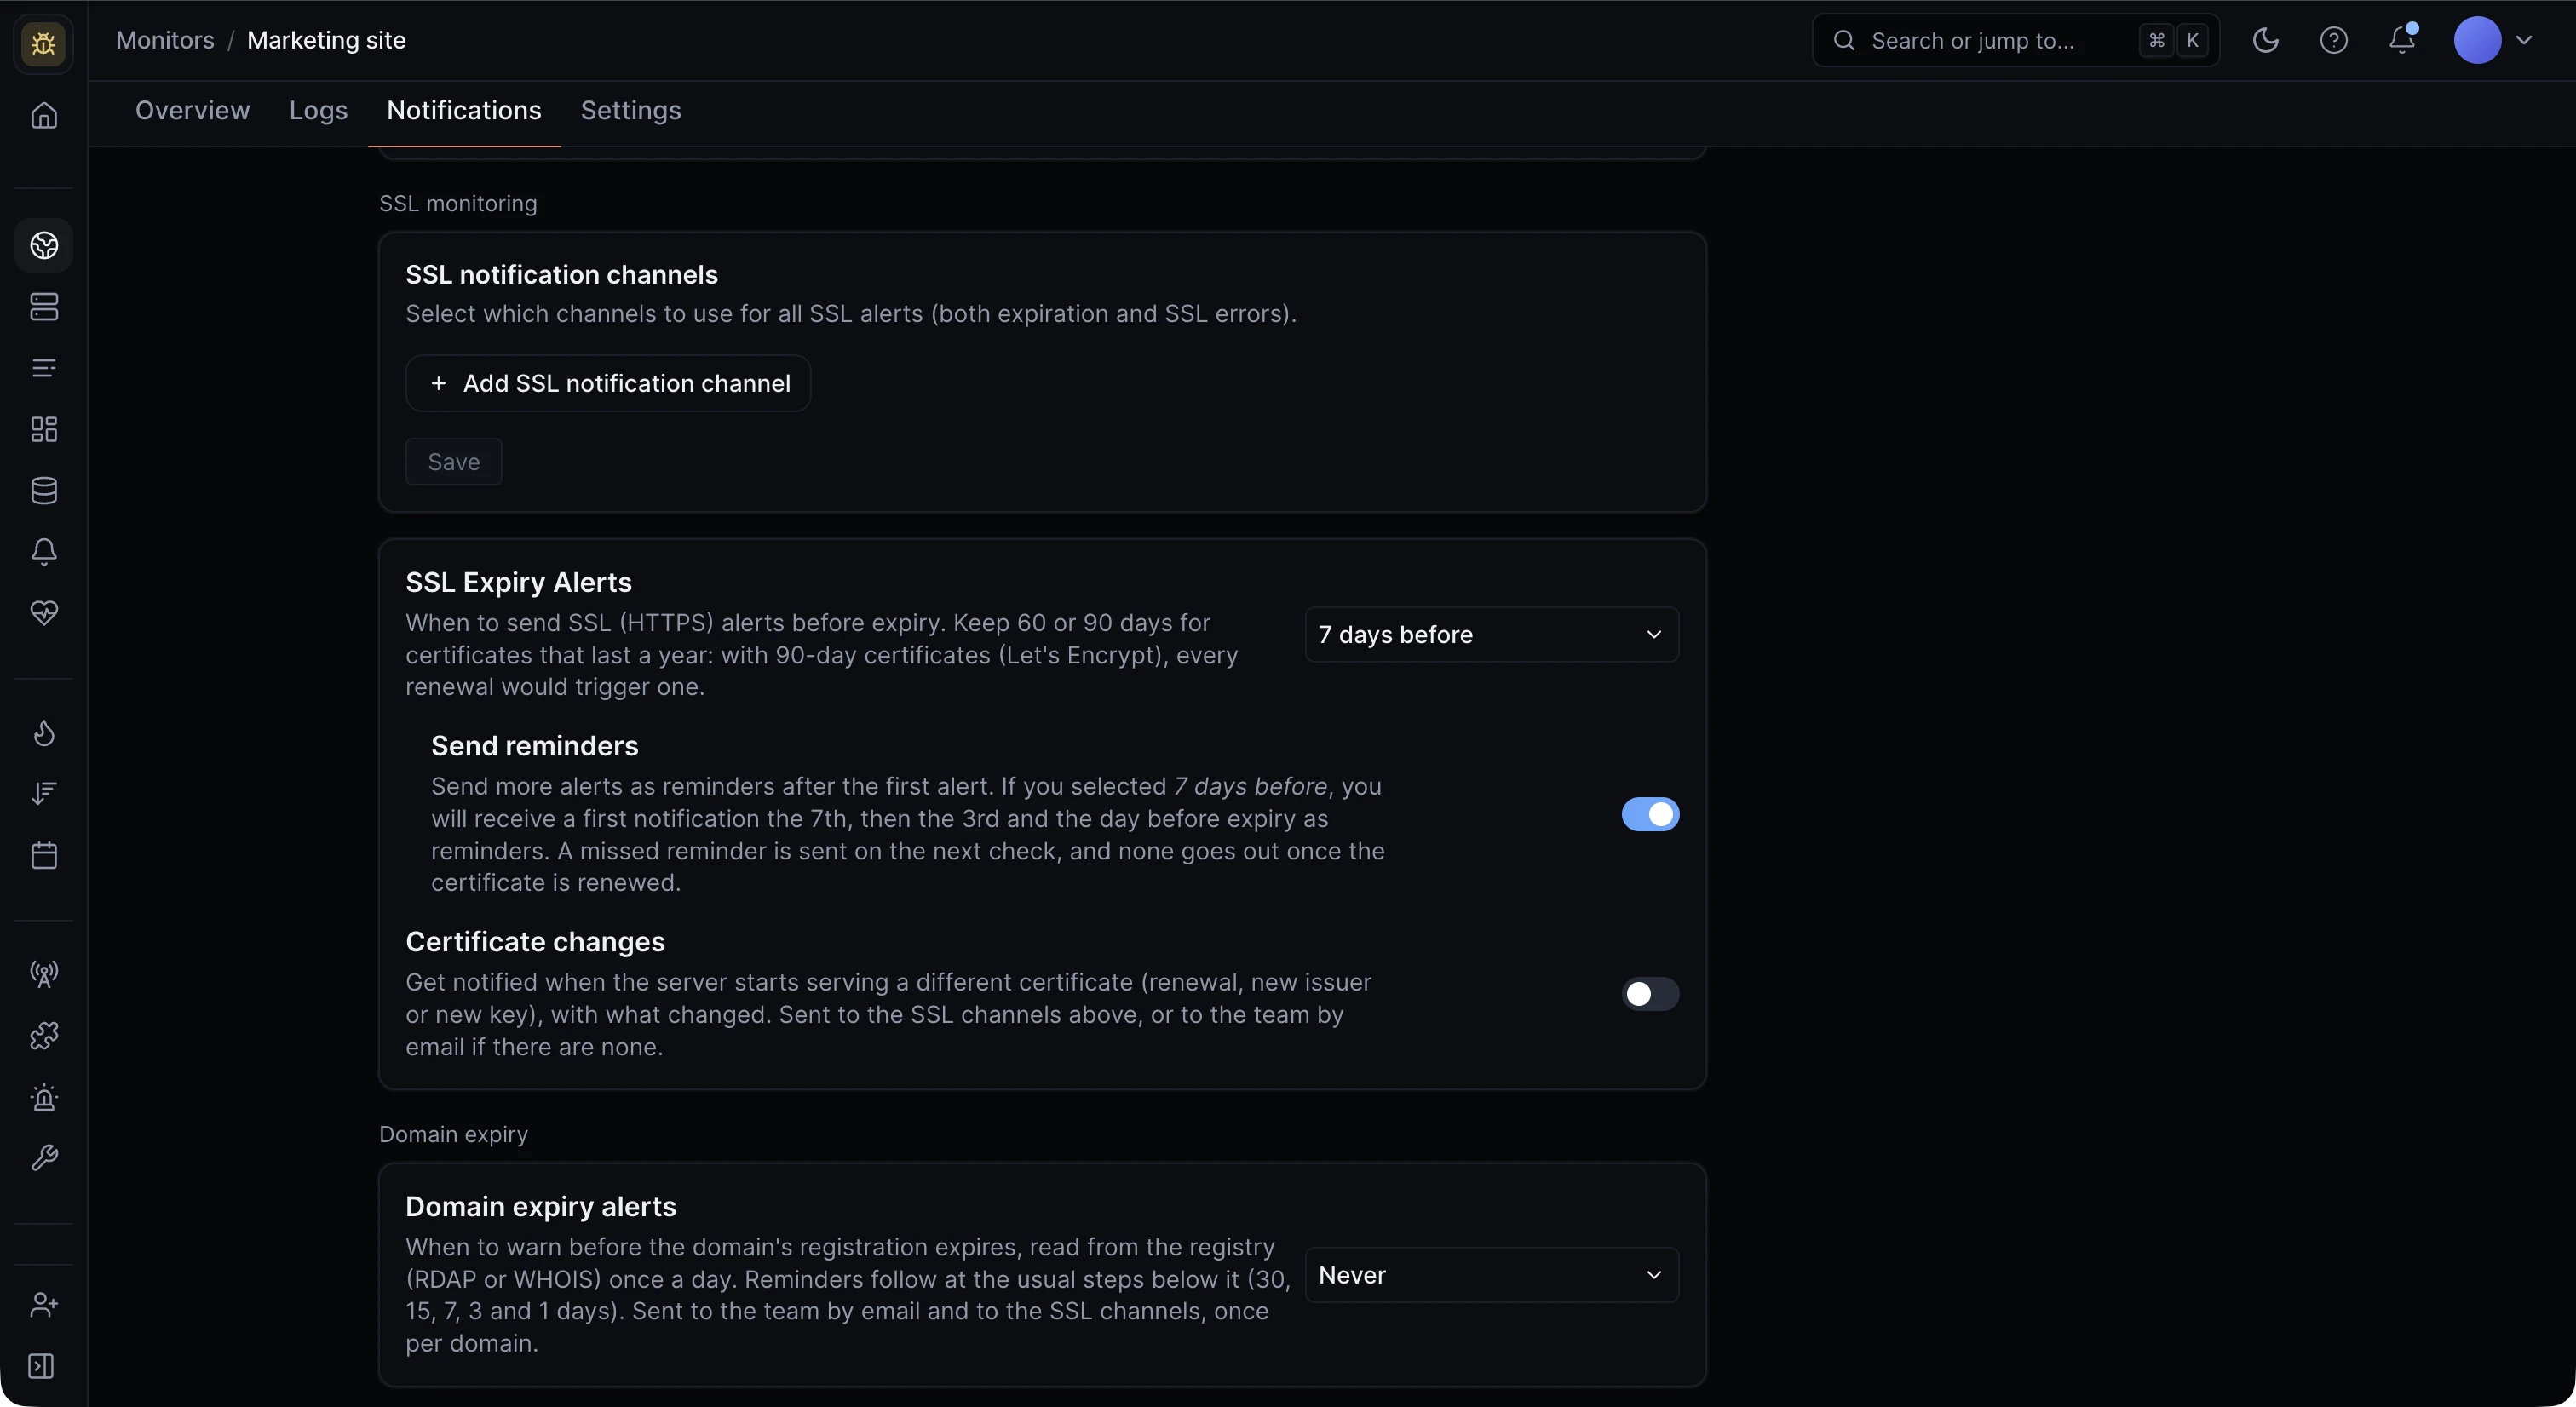2576x1407 pixels.
Task: Open the siren alarm icon in sidebar
Action: pyautogui.click(x=44, y=1097)
